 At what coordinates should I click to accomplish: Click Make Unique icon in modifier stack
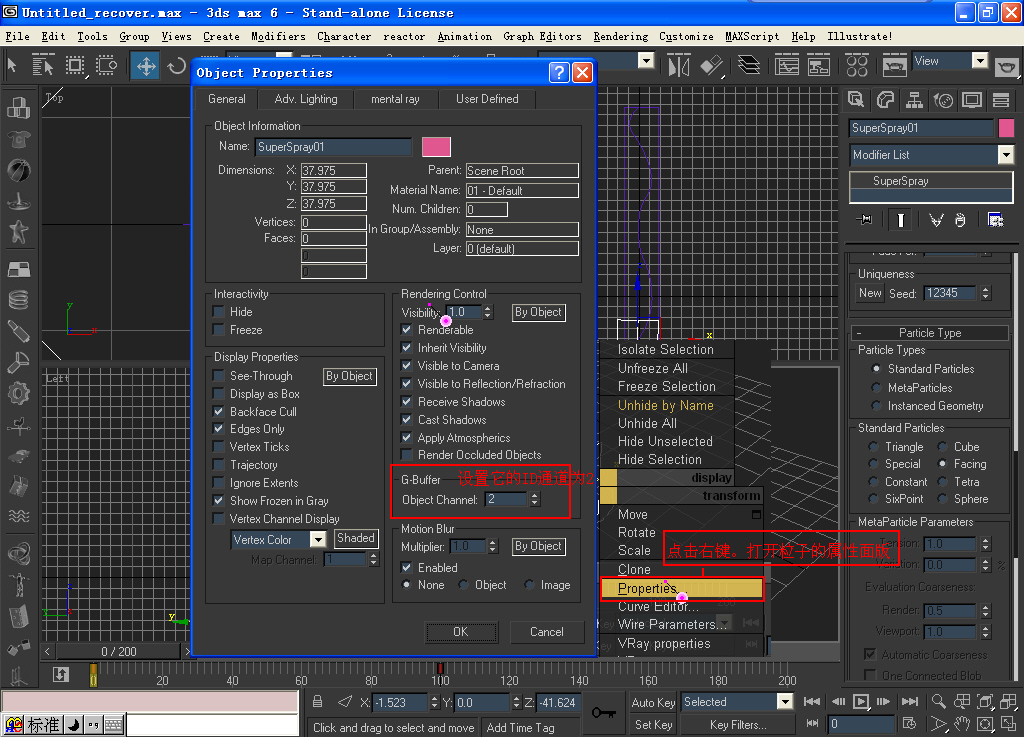[x=936, y=220]
